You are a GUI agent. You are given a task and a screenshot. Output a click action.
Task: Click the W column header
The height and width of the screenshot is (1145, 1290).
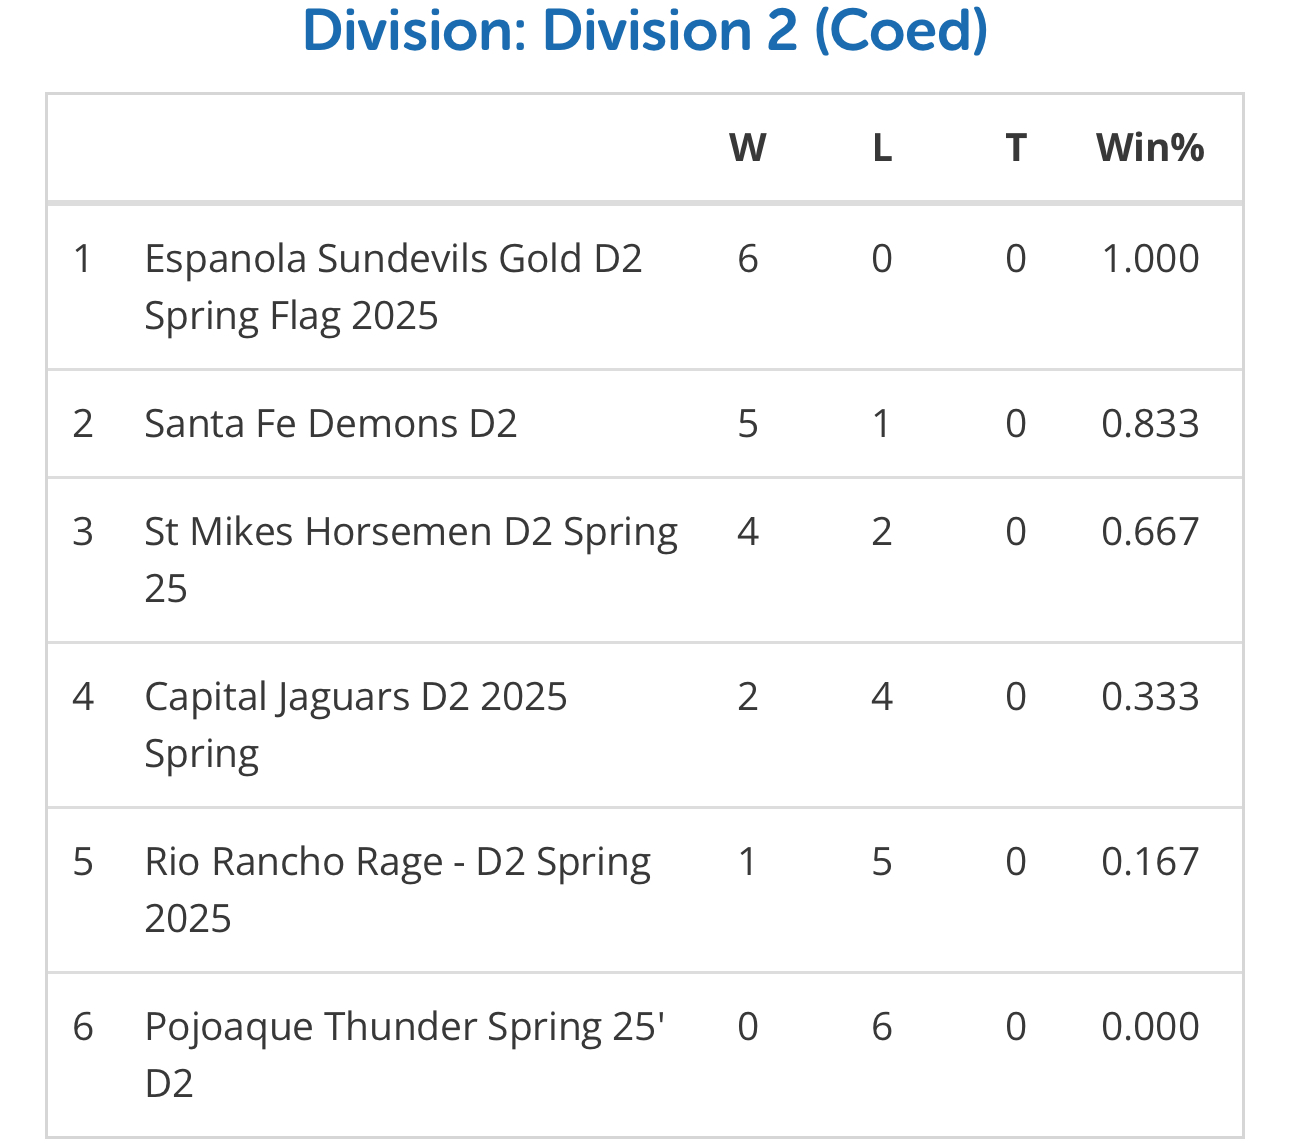click(x=748, y=148)
